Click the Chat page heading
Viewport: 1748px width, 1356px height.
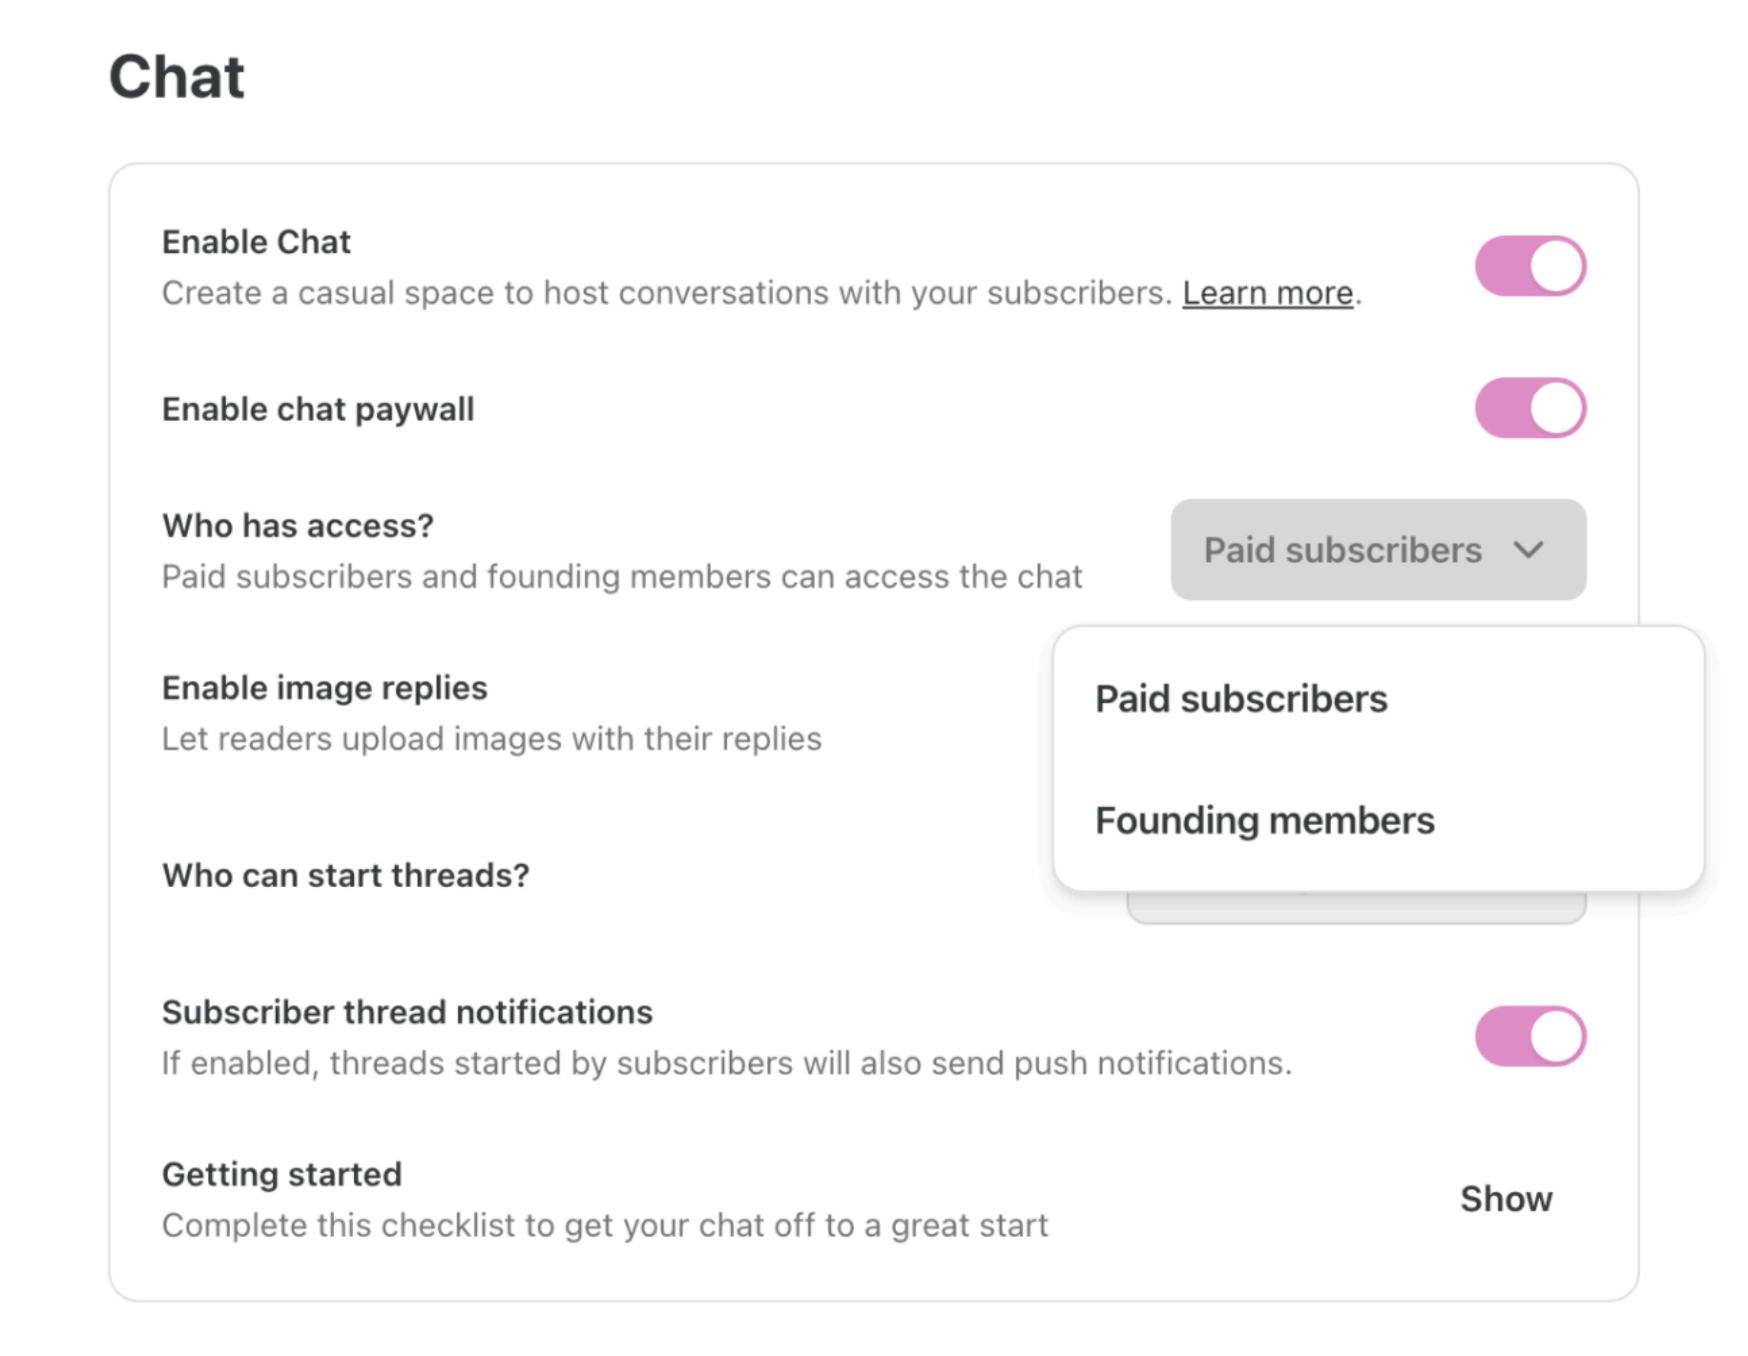coord(177,77)
